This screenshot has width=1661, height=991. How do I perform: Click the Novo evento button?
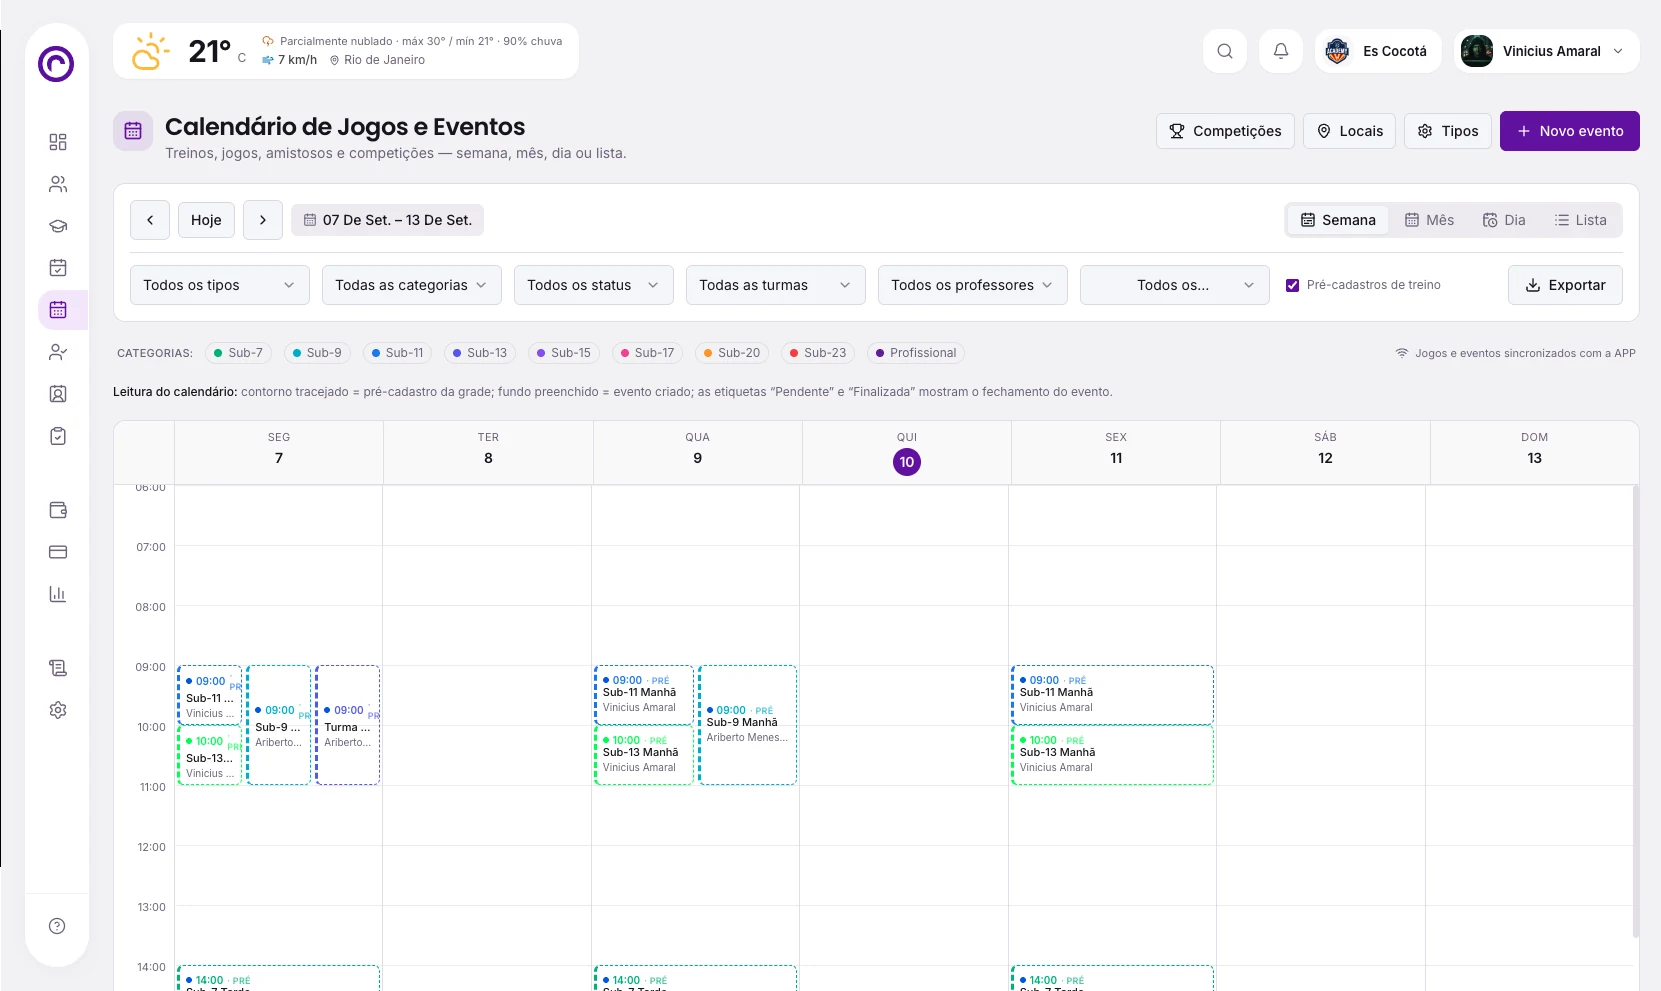coord(1570,131)
